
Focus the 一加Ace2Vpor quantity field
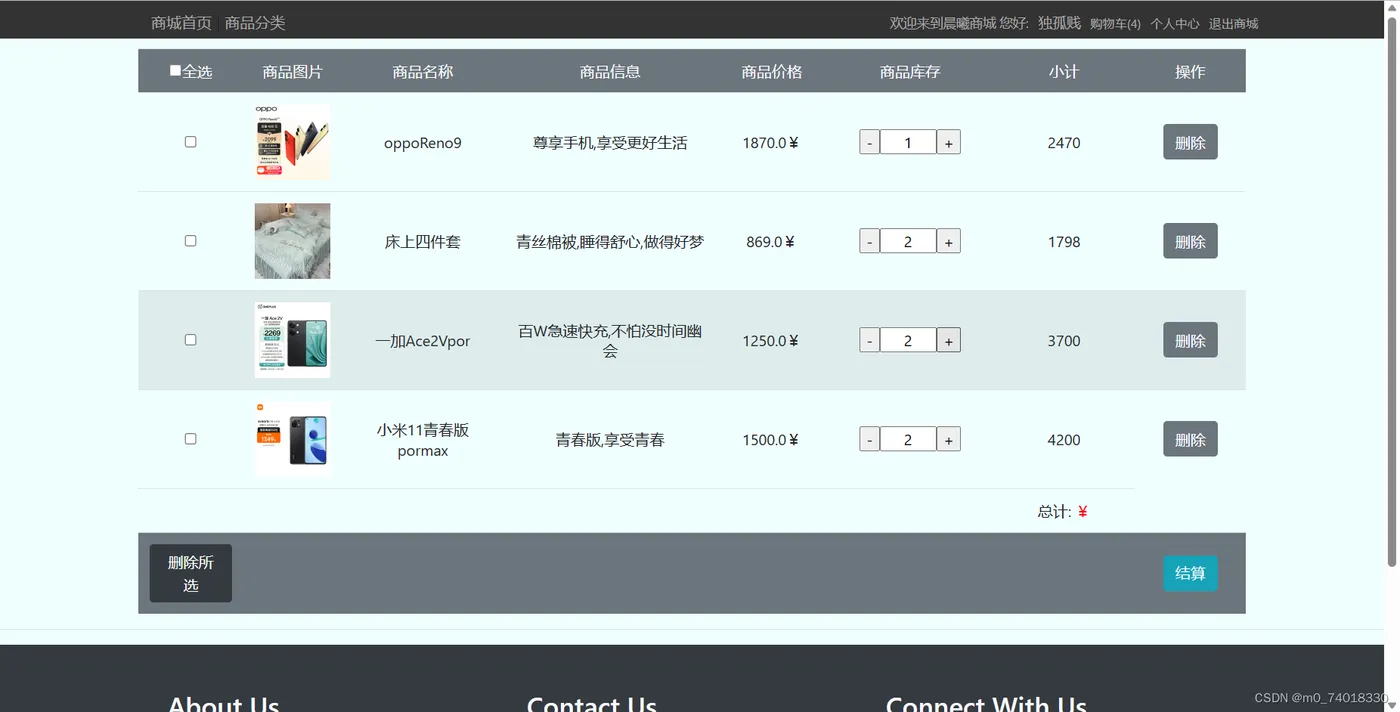[908, 340]
